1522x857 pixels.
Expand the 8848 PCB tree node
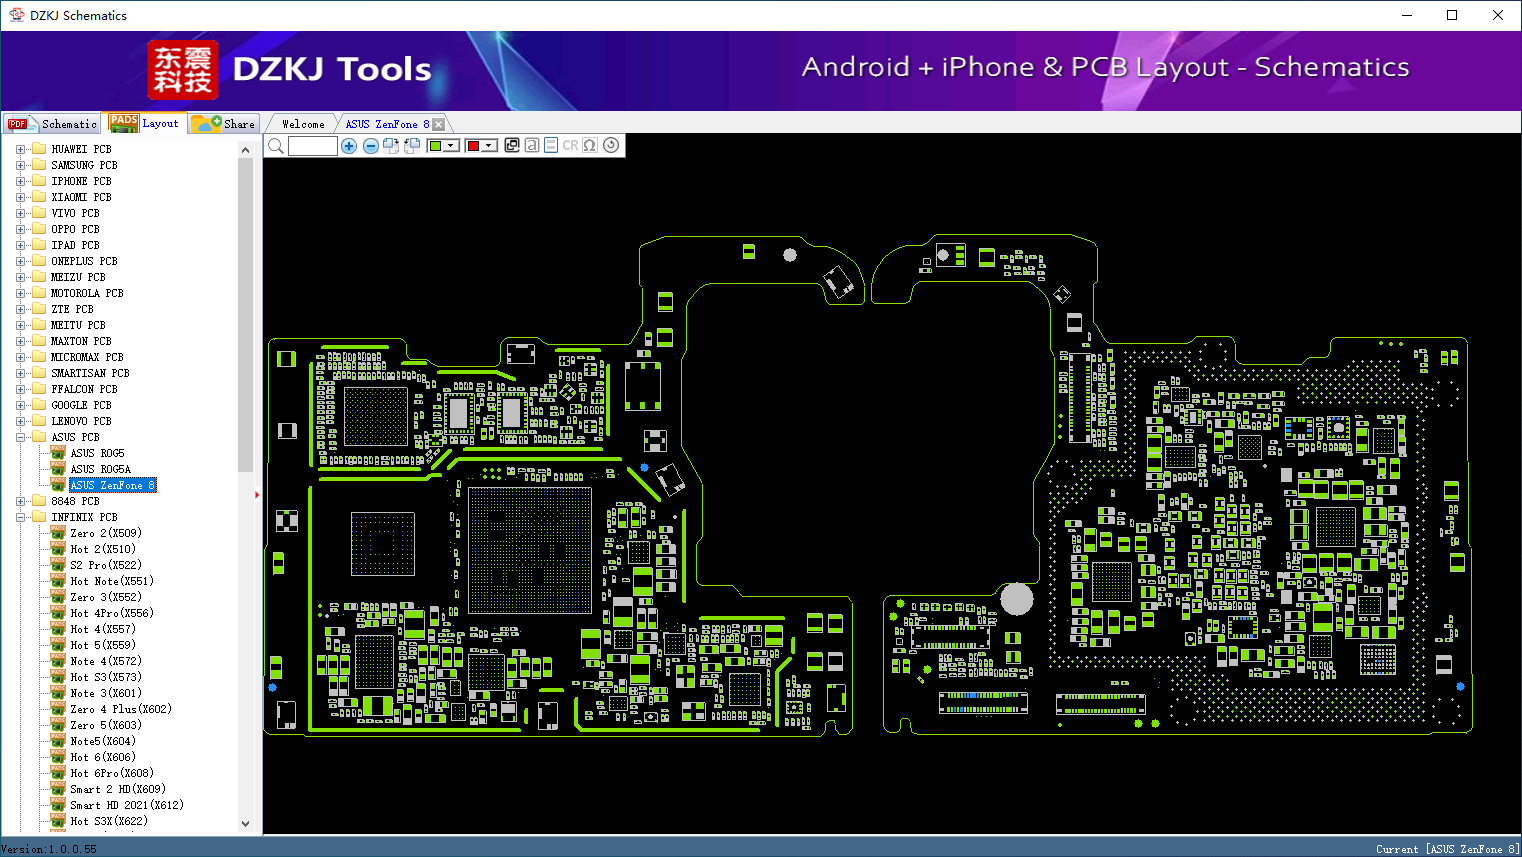coord(20,501)
